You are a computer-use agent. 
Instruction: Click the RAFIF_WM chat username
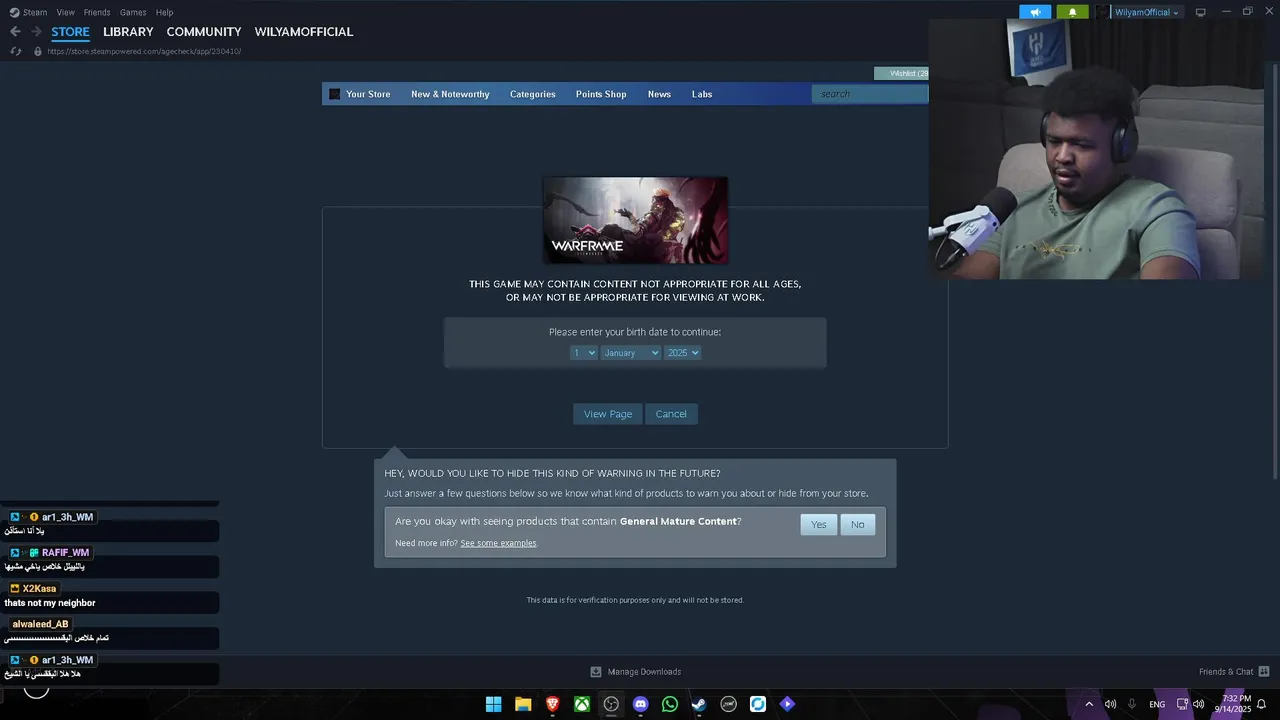point(66,553)
